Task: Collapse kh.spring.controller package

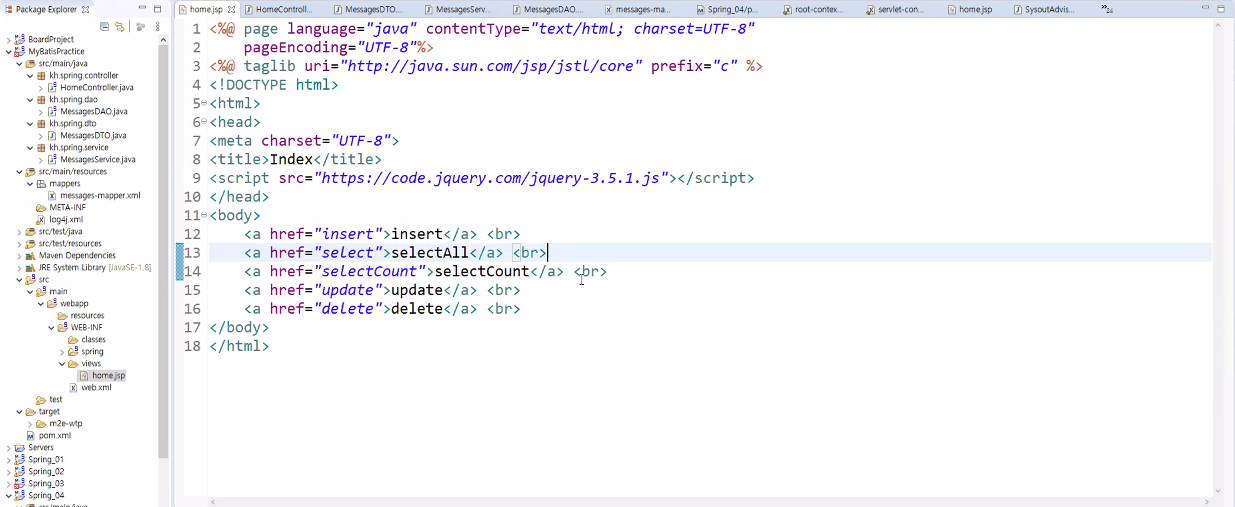Action: click(30, 75)
